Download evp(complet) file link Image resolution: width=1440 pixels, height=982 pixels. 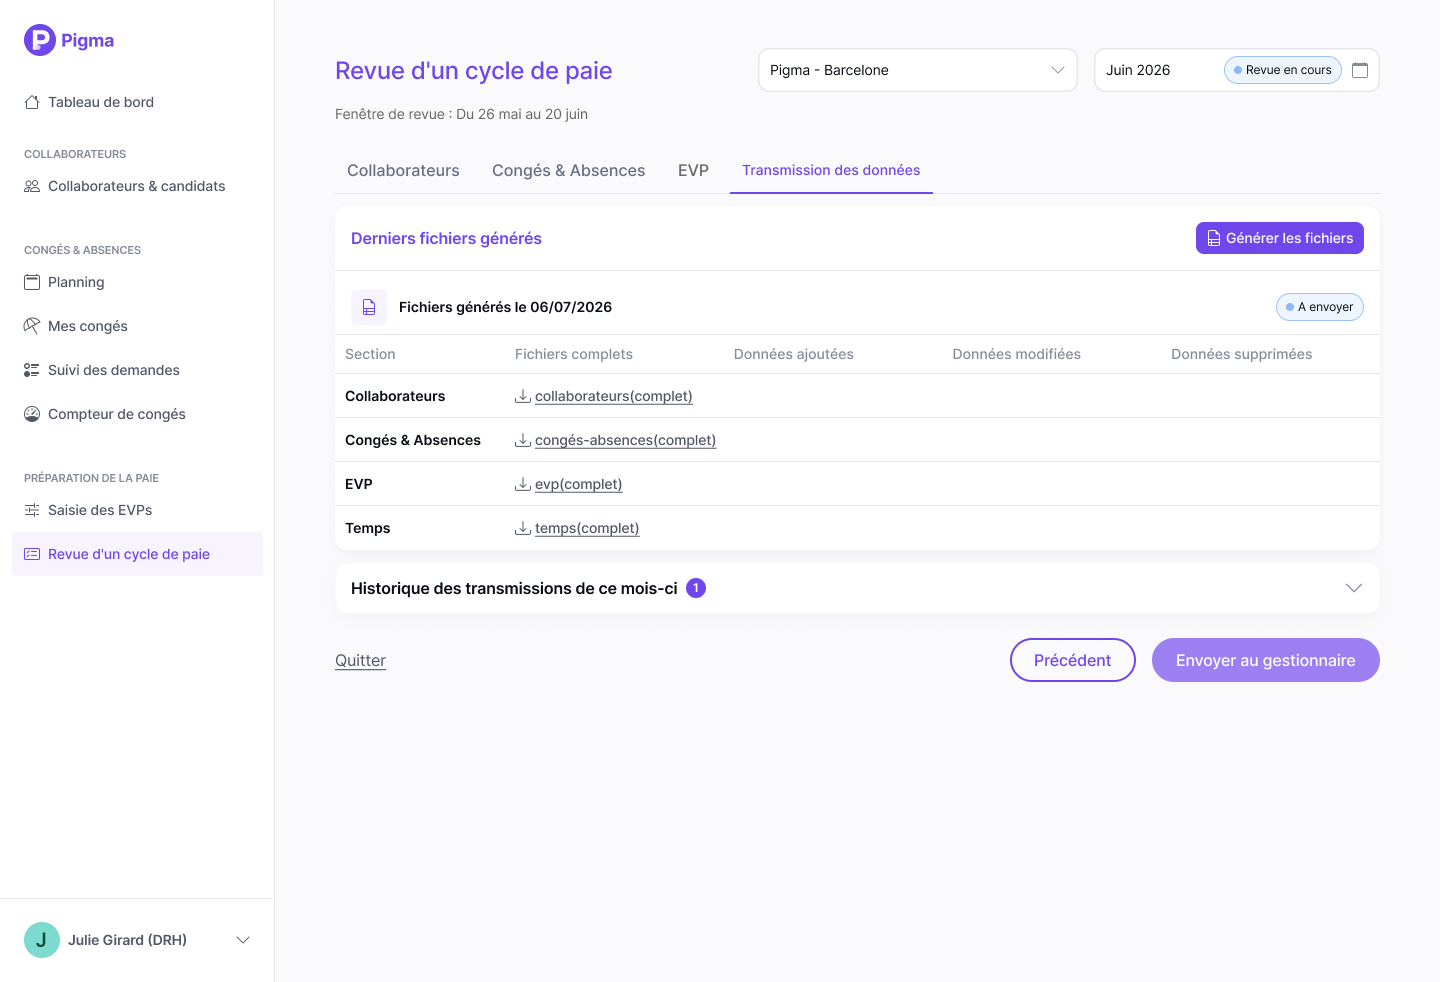click(579, 484)
